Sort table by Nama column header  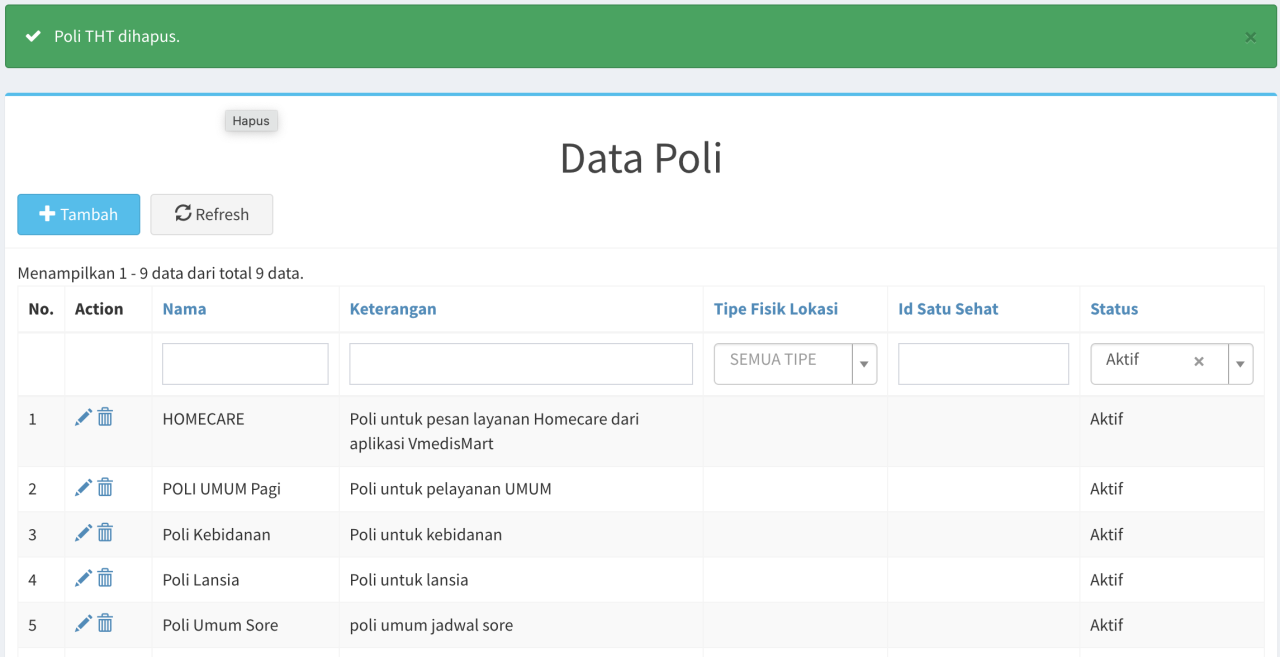pyautogui.click(x=184, y=309)
